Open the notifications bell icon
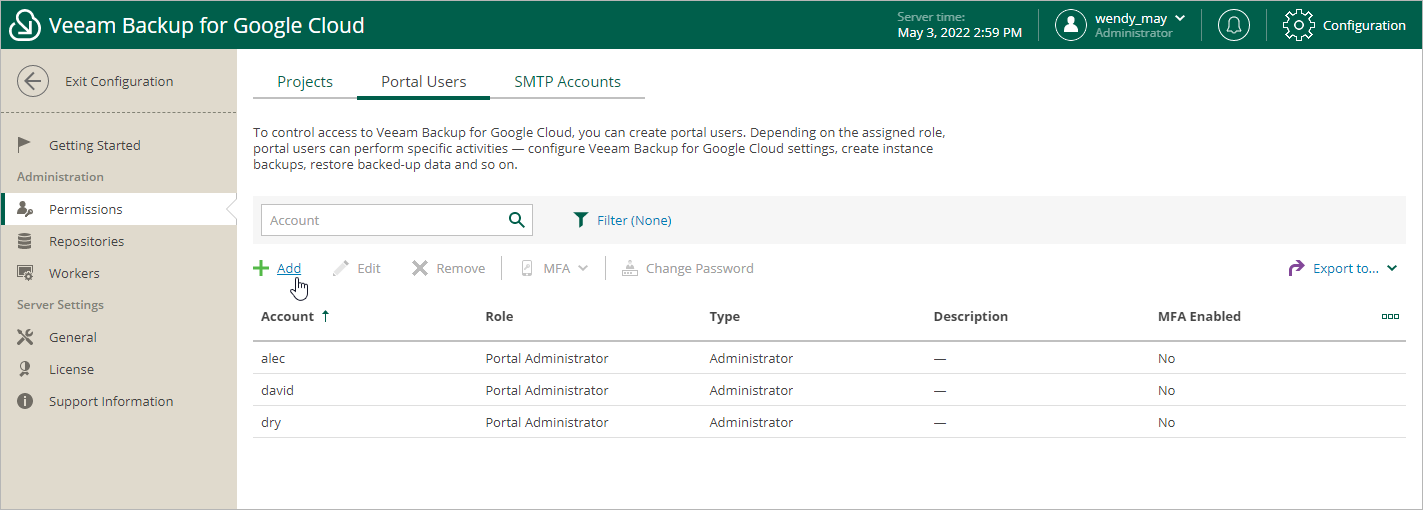This screenshot has width=1423, height=510. pyautogui.click(x=1234, y=25)
